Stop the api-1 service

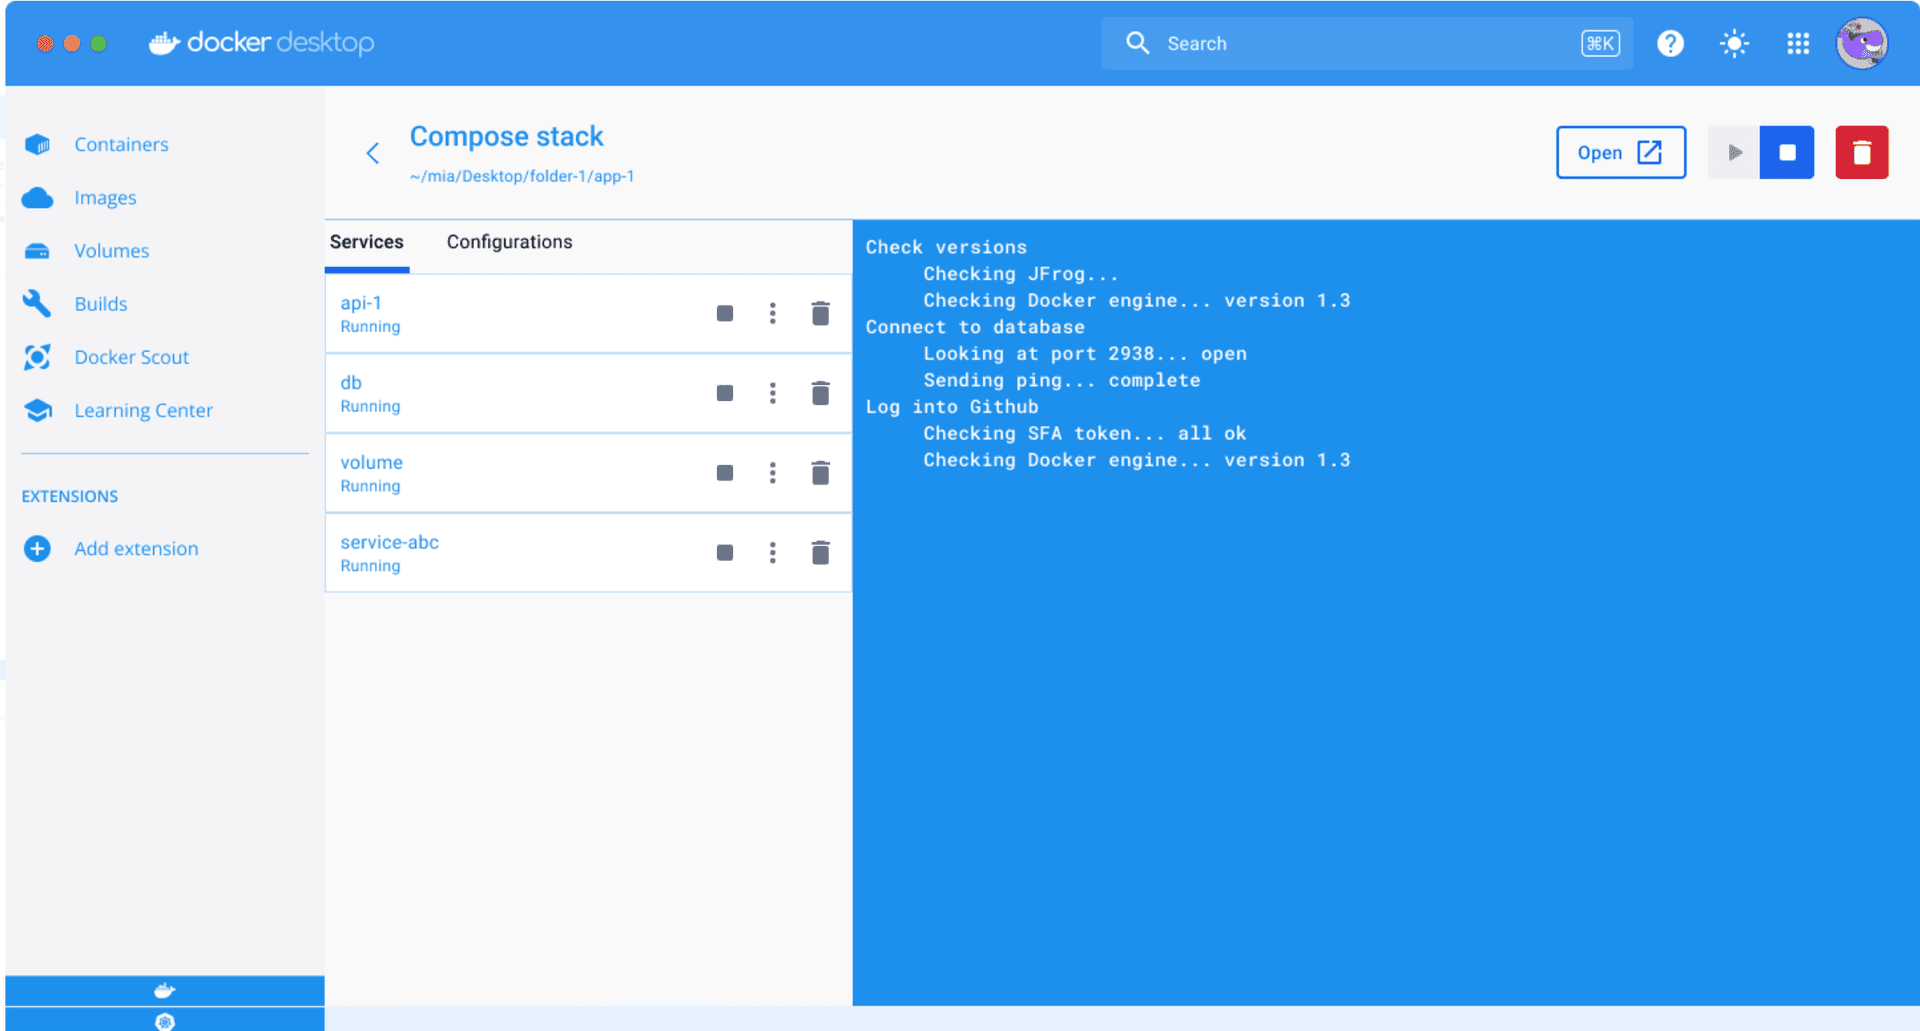725,314
